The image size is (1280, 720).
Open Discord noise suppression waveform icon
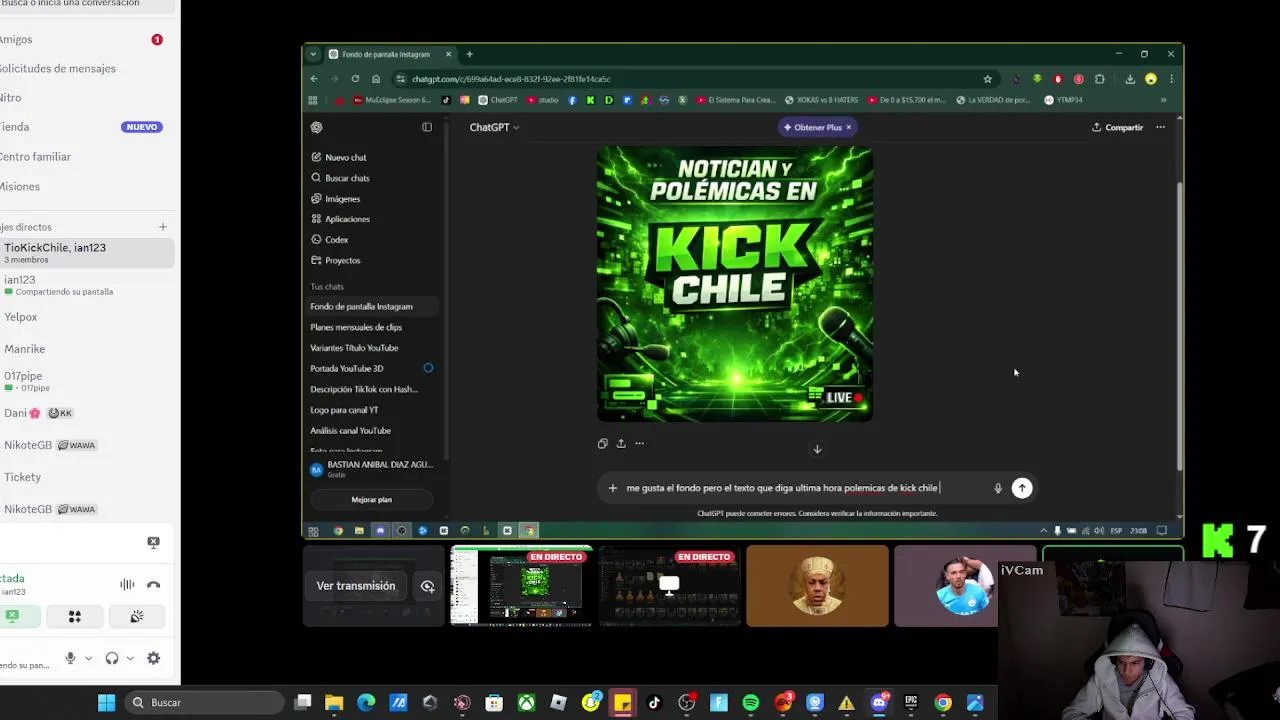127,585
